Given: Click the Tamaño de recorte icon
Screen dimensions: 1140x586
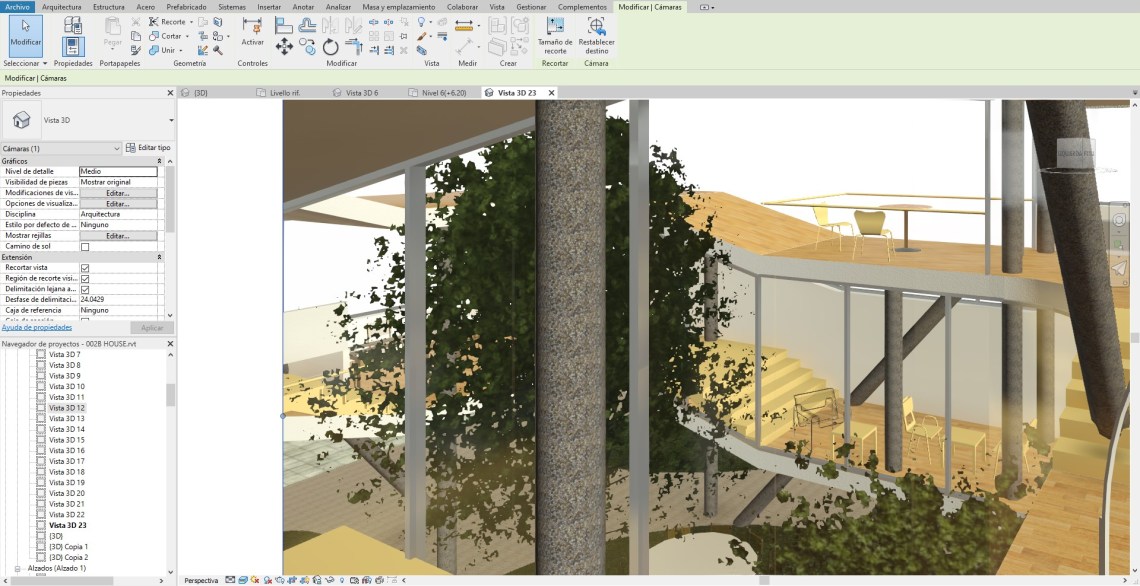Looking at the screenshot, I should coord(554,33).
